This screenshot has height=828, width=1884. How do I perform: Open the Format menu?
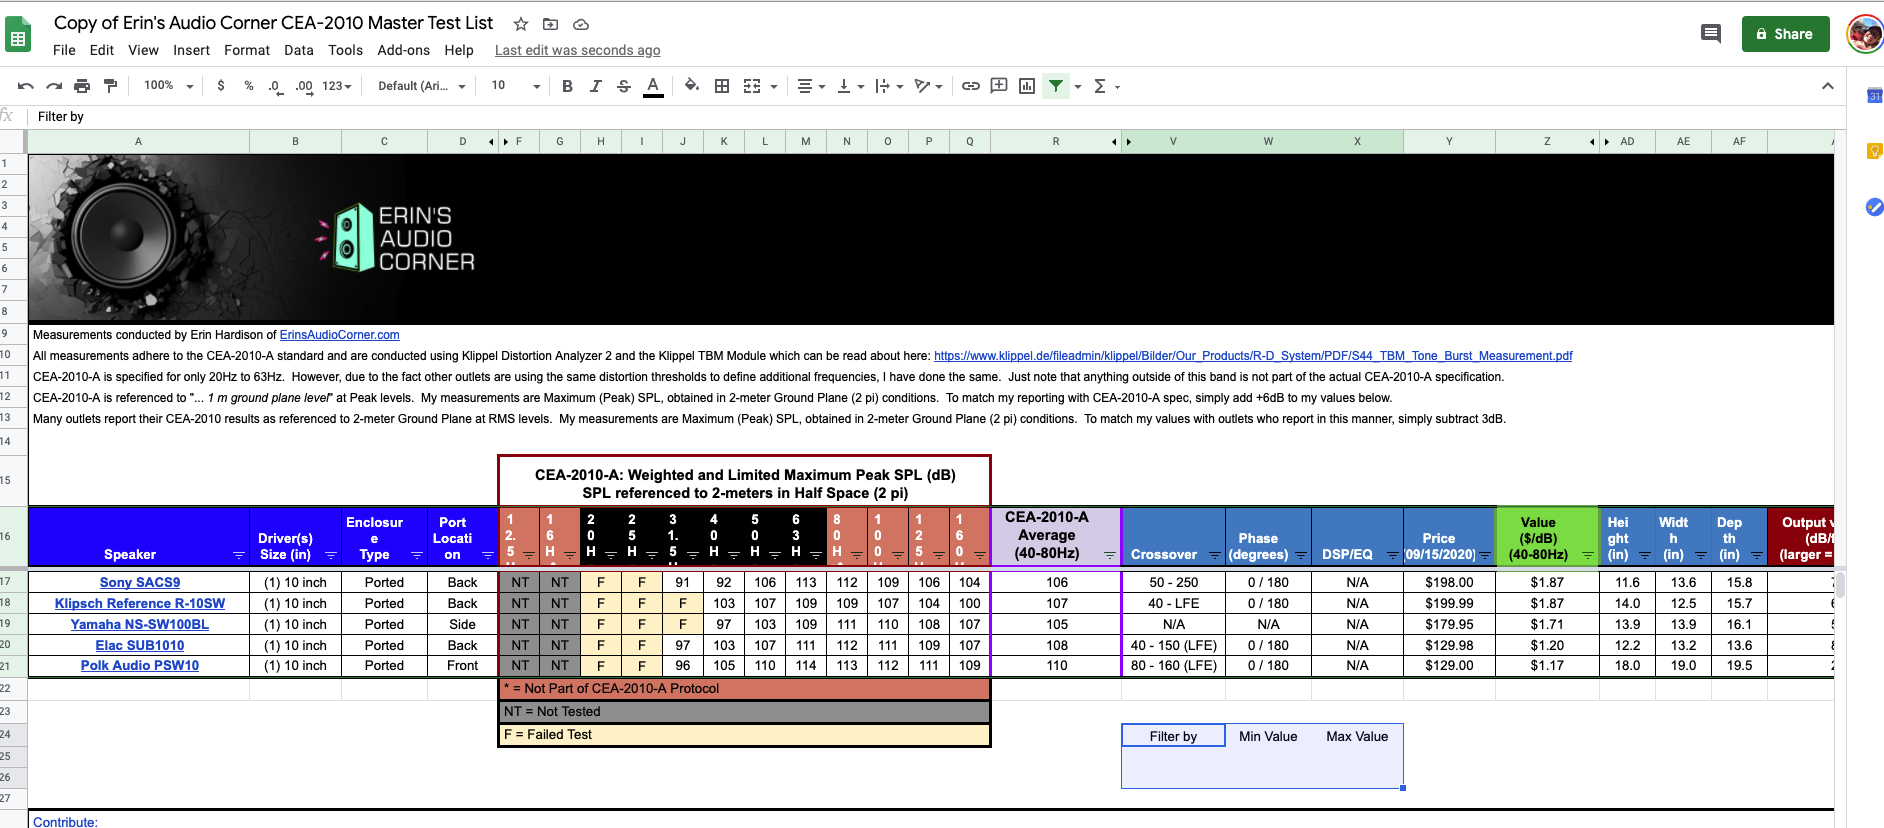pyautogui.click(x=247, y=50)
